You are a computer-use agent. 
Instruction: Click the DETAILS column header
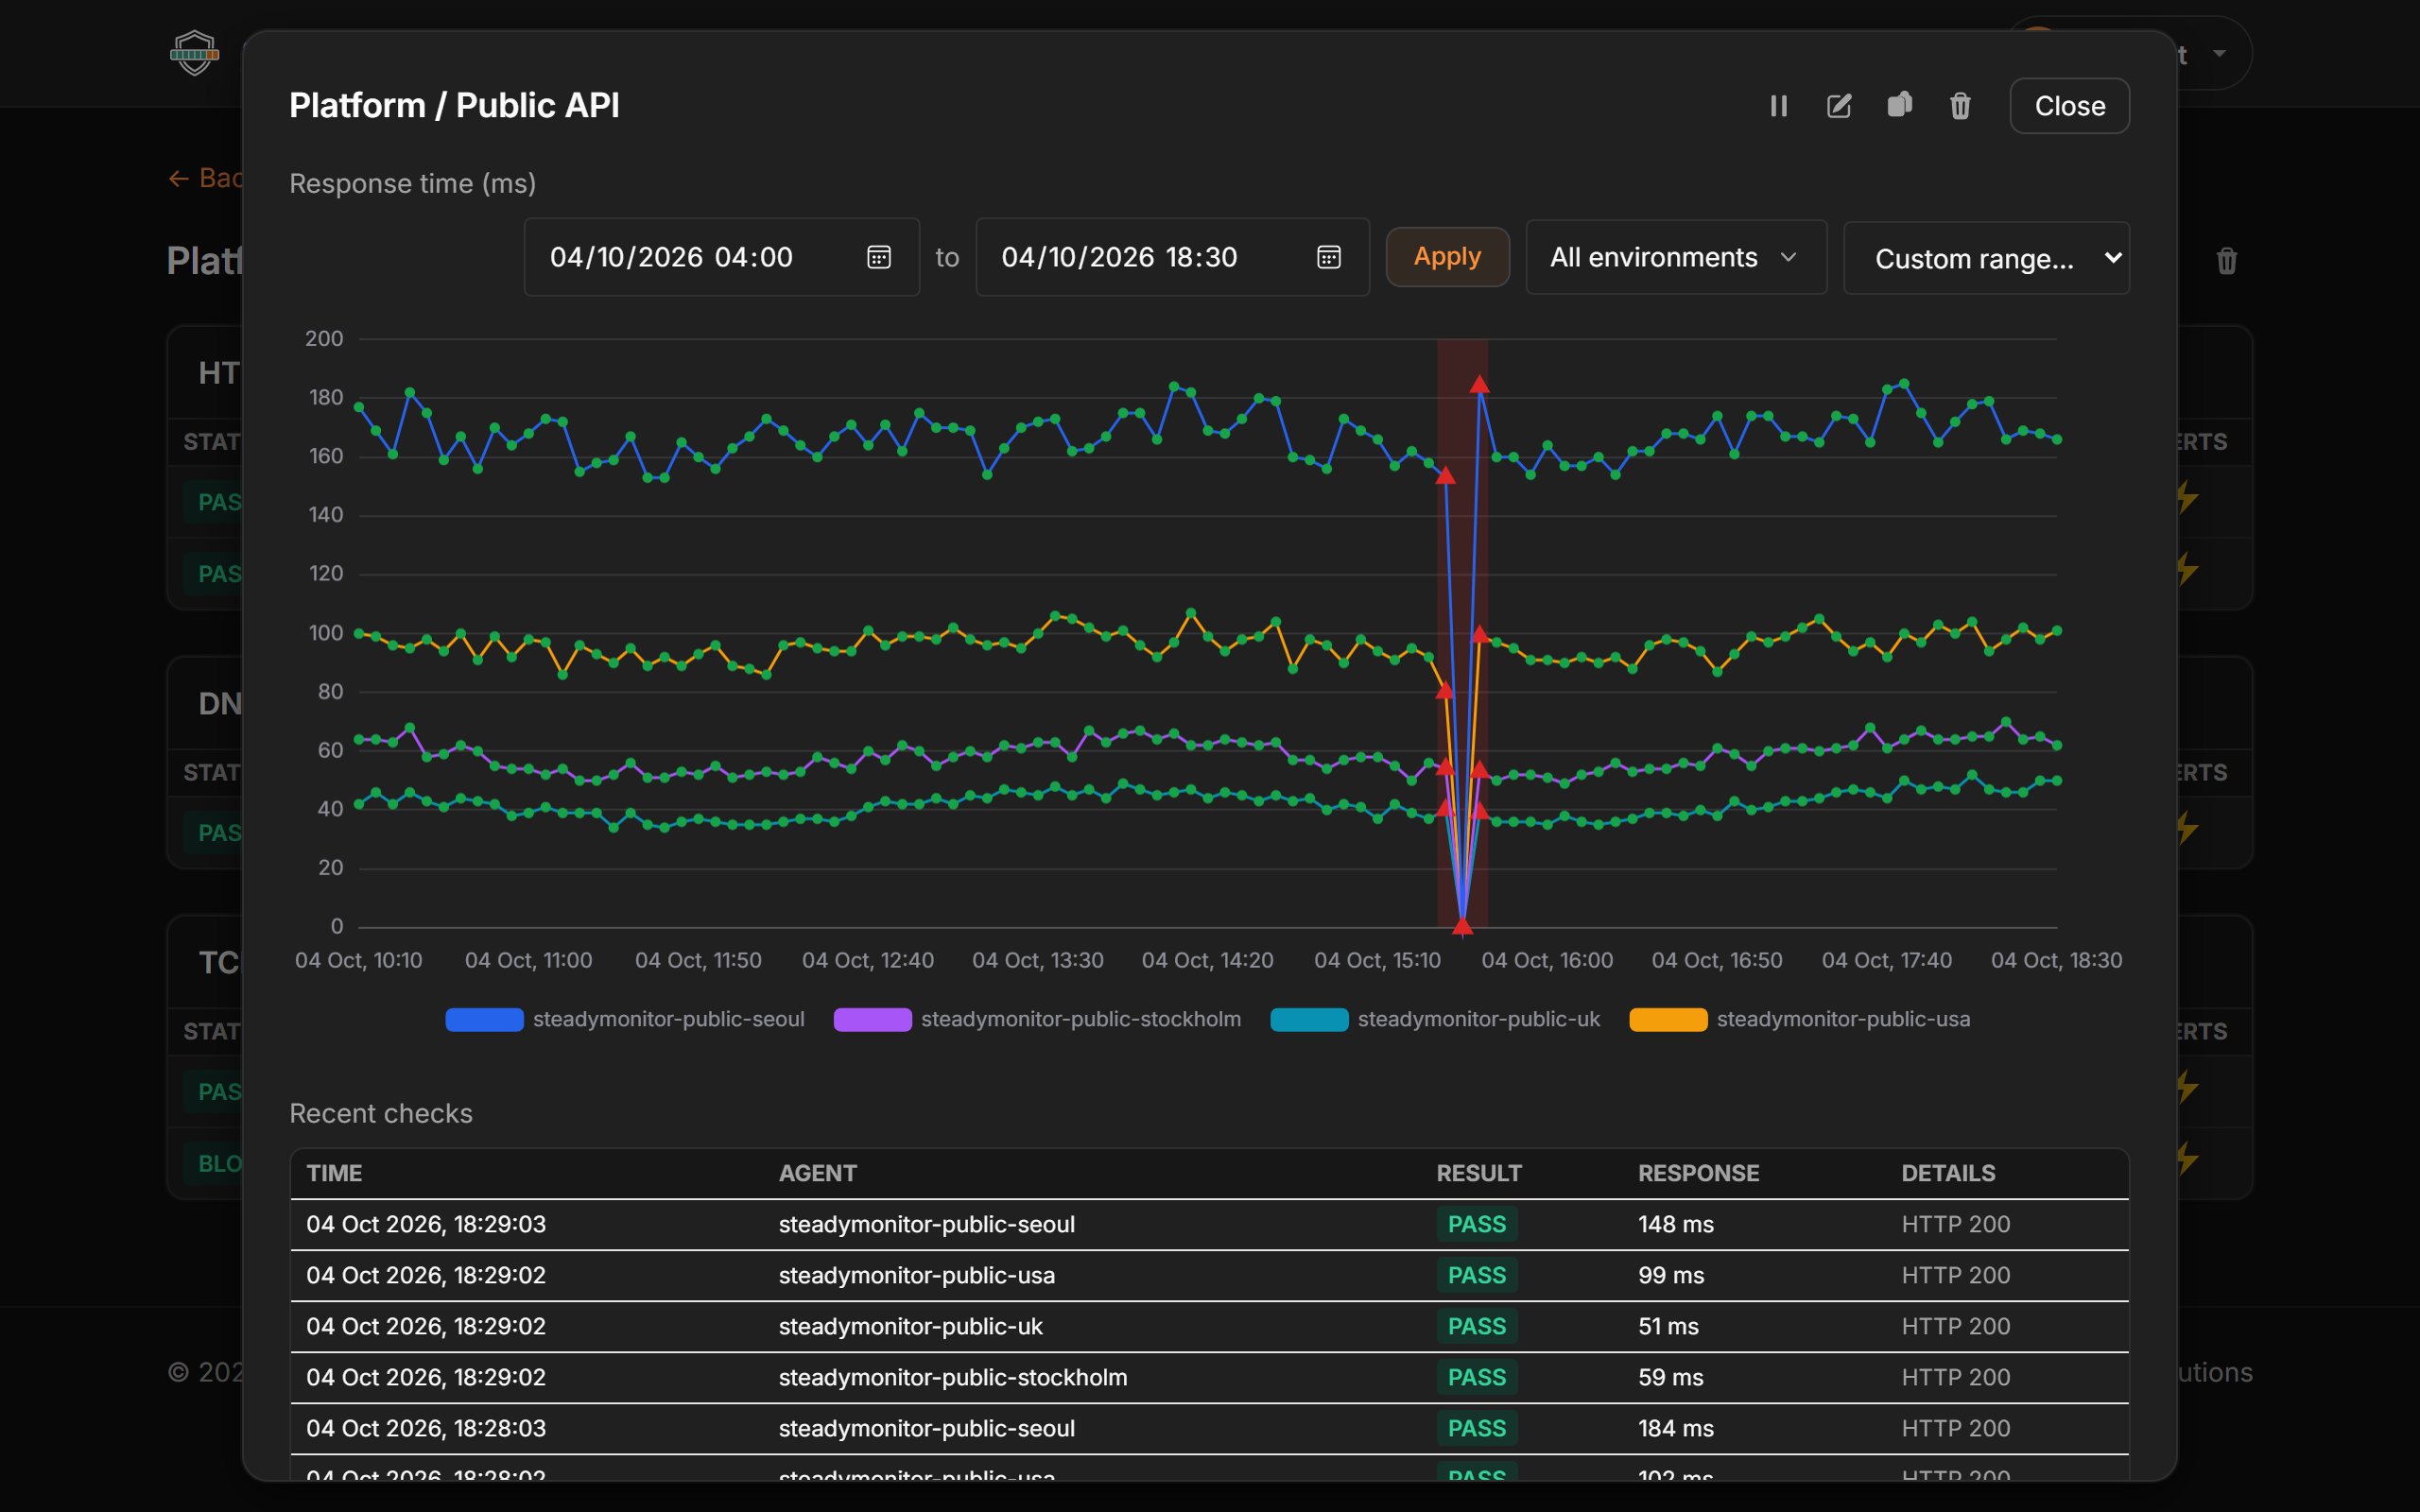click(1947, 1173)
